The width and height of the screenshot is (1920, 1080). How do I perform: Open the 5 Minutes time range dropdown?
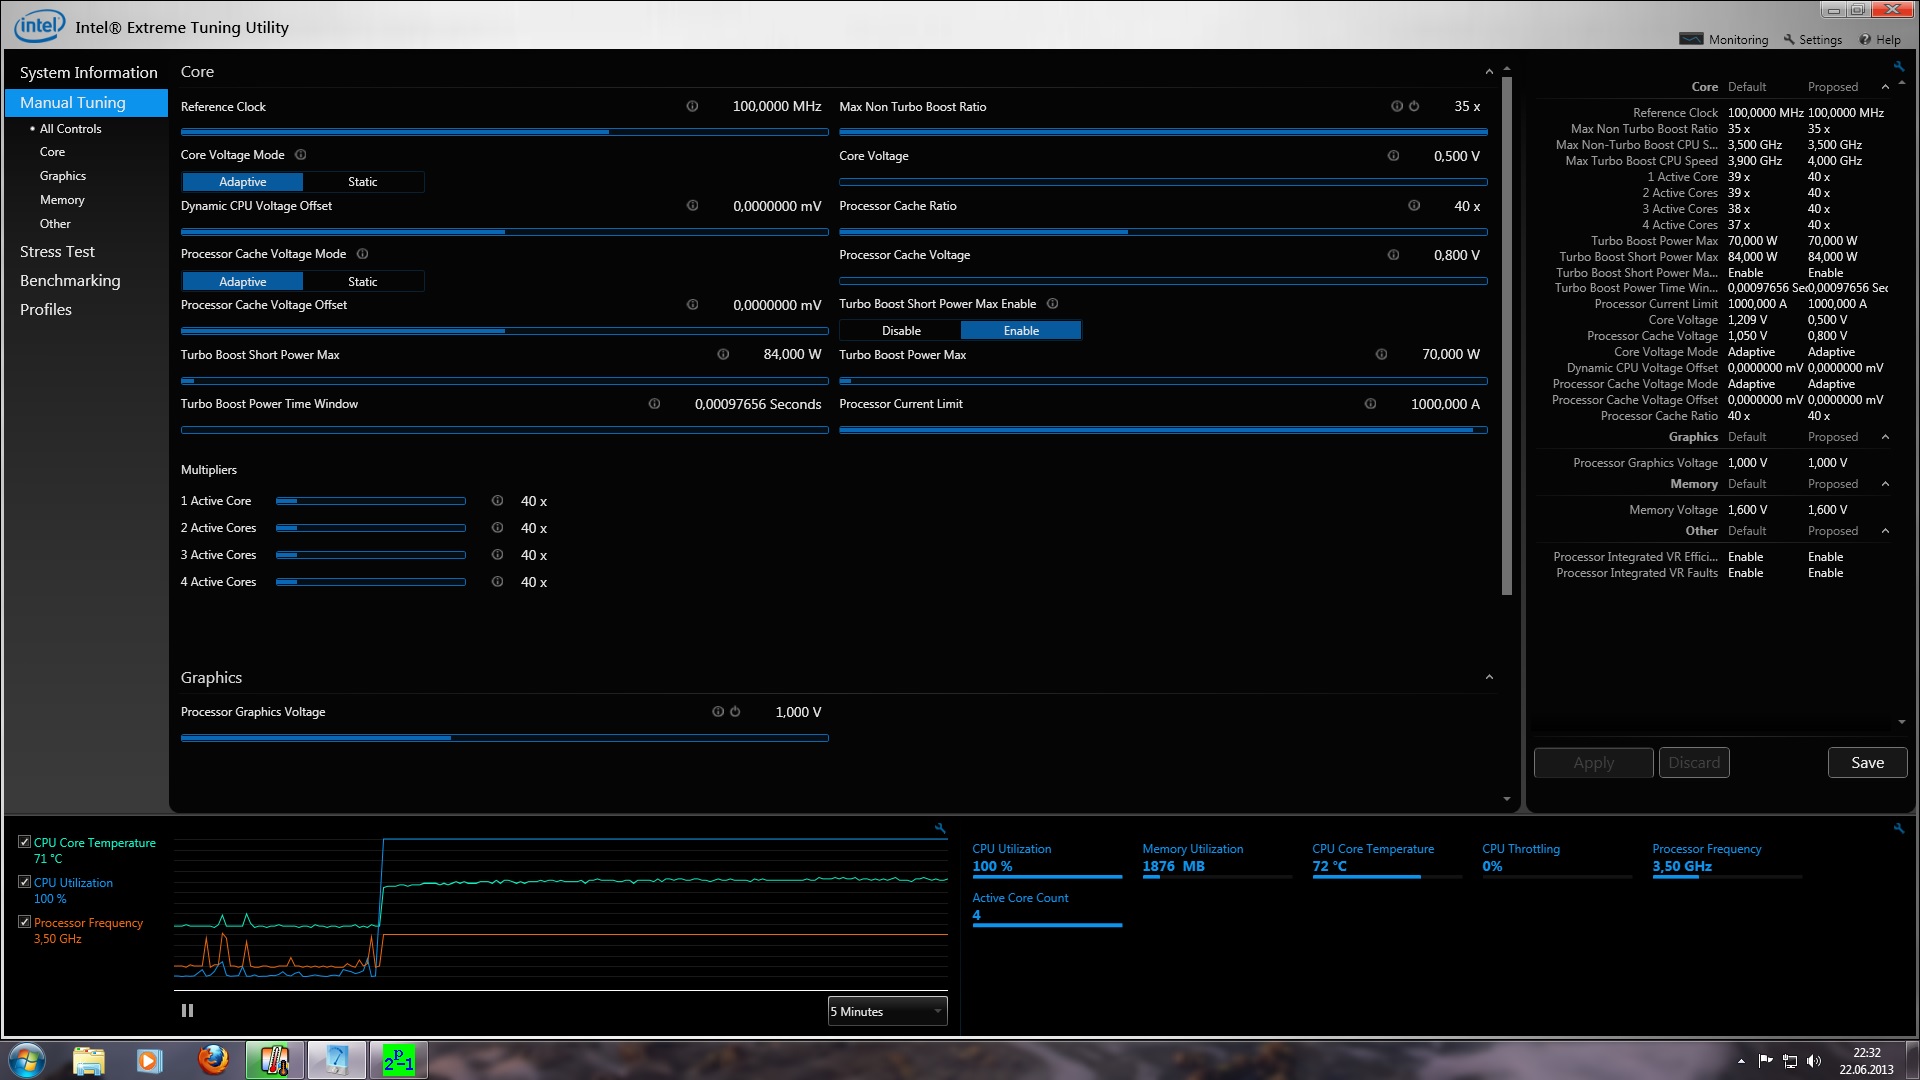point(887,1012)
